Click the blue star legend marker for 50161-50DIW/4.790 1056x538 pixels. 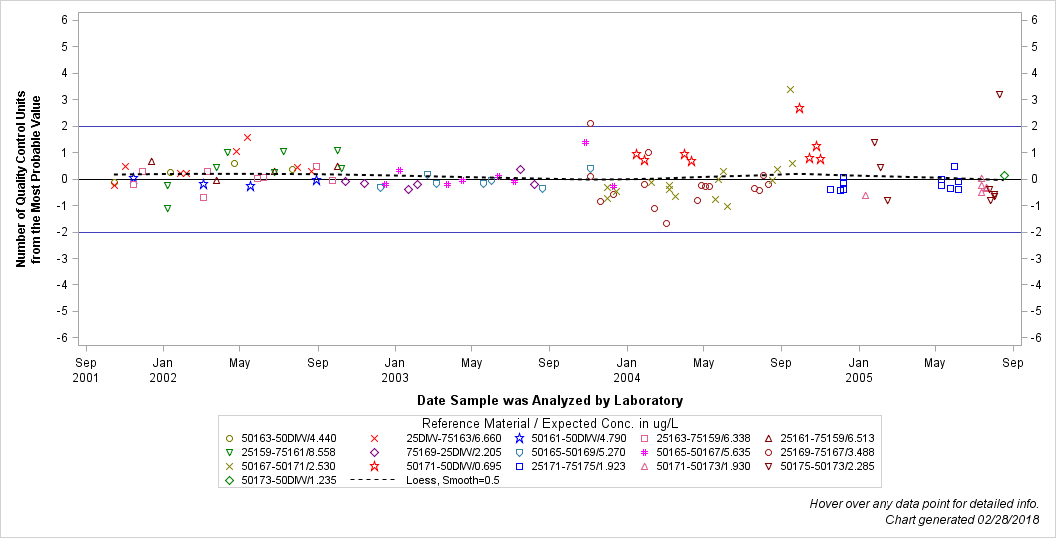coord(519,438)
